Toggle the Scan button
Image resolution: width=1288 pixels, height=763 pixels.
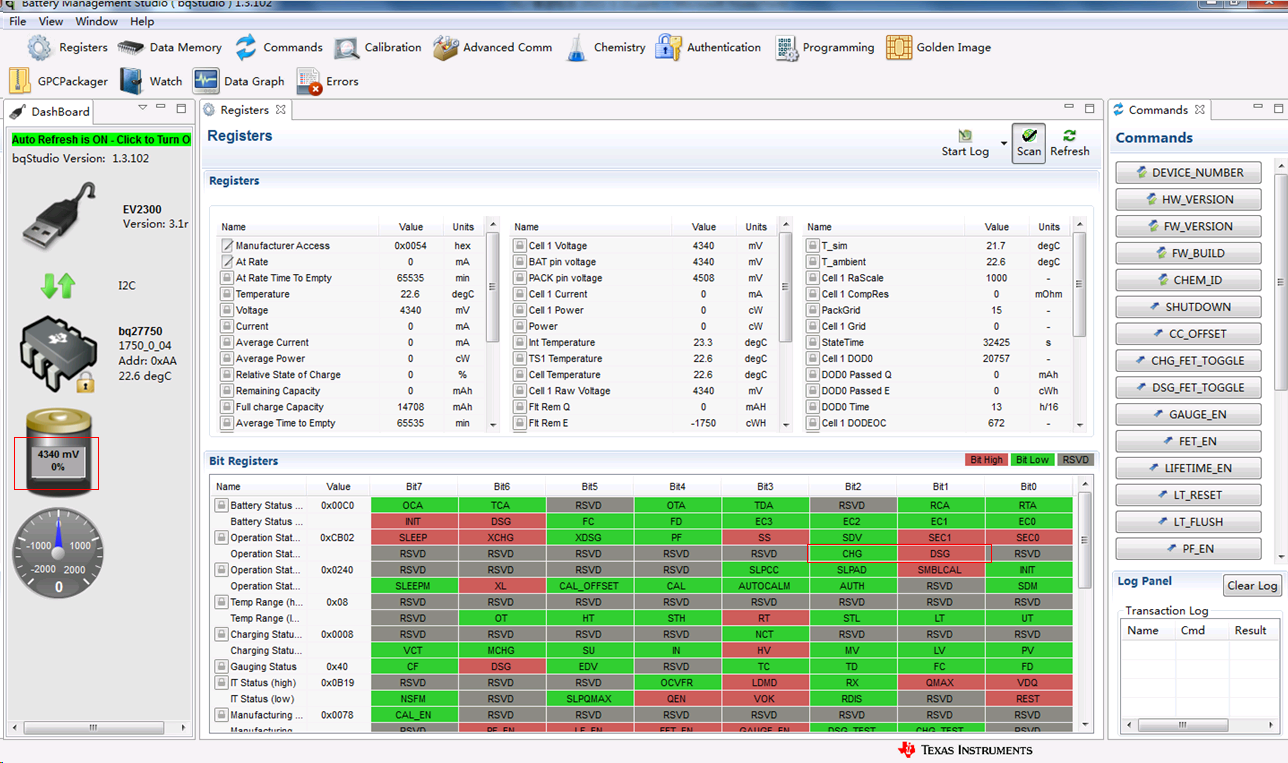(x=1029, y=143)
